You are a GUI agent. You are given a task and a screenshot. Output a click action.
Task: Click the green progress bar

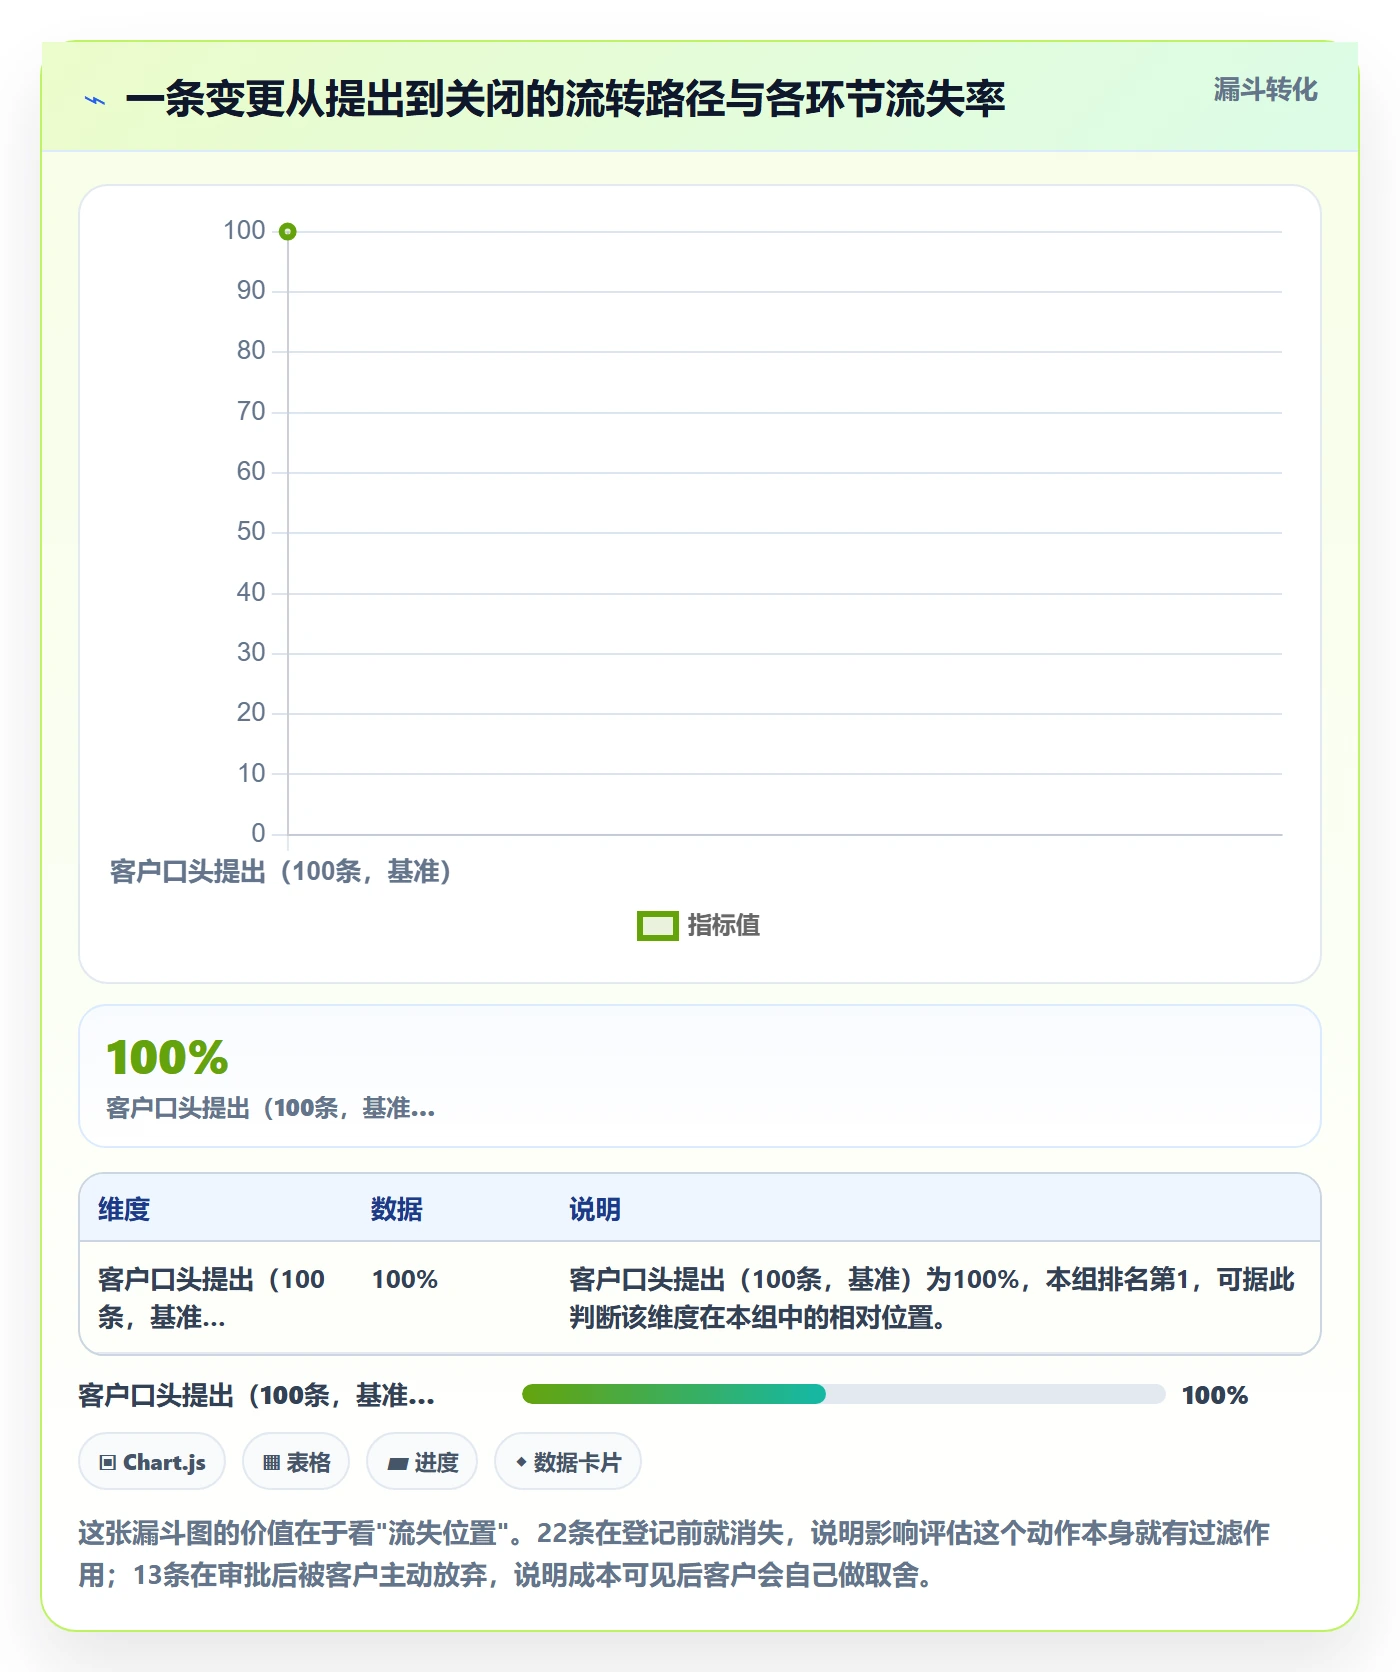674,1394
